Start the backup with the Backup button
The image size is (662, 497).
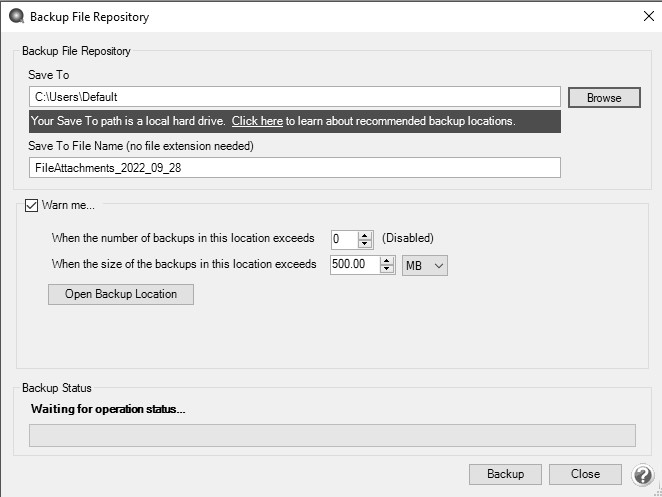pyautogui.click(x=505, y=474)
